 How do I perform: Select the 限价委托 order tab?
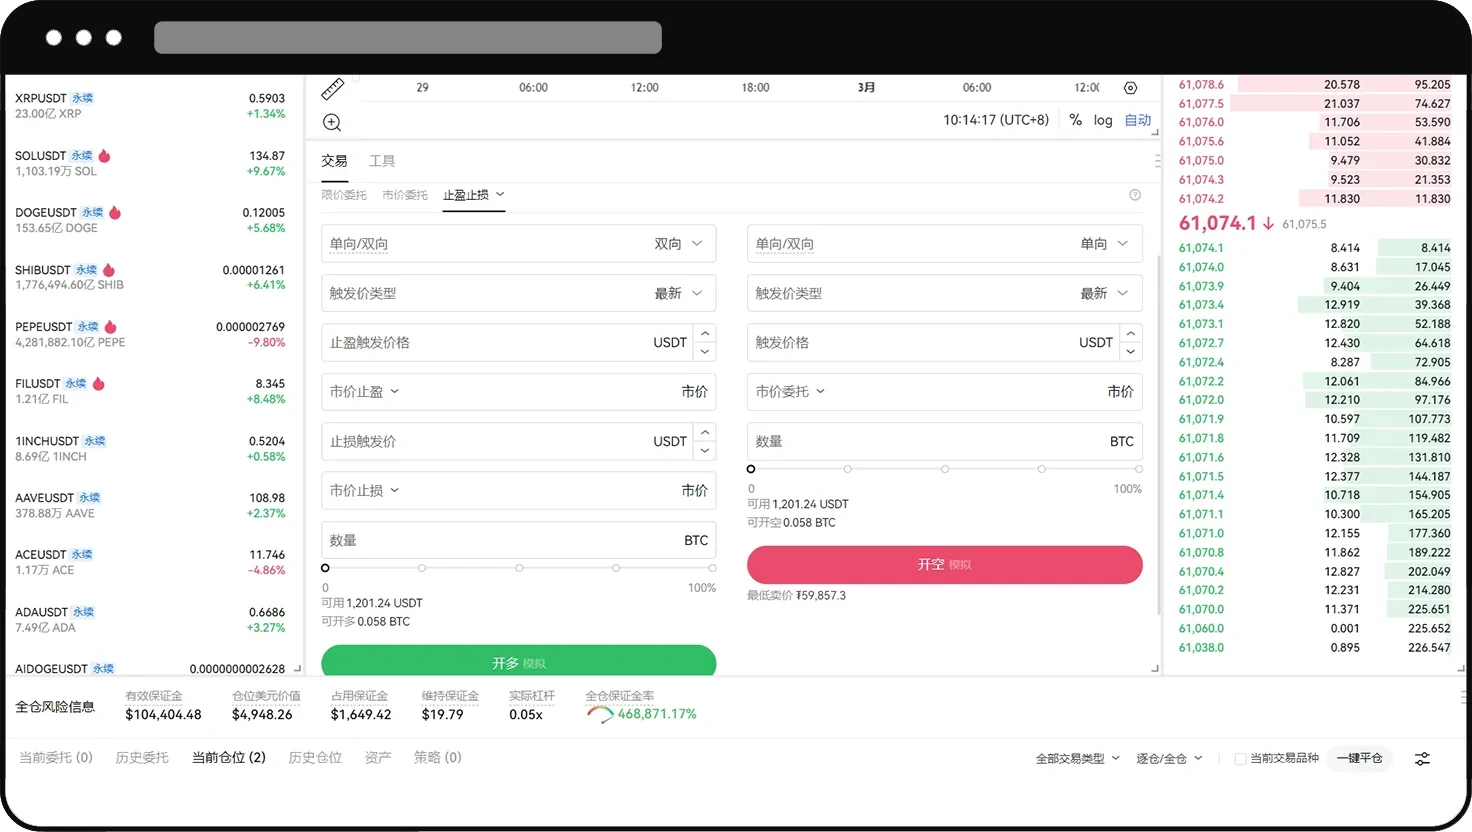click(x=344, y=195)
